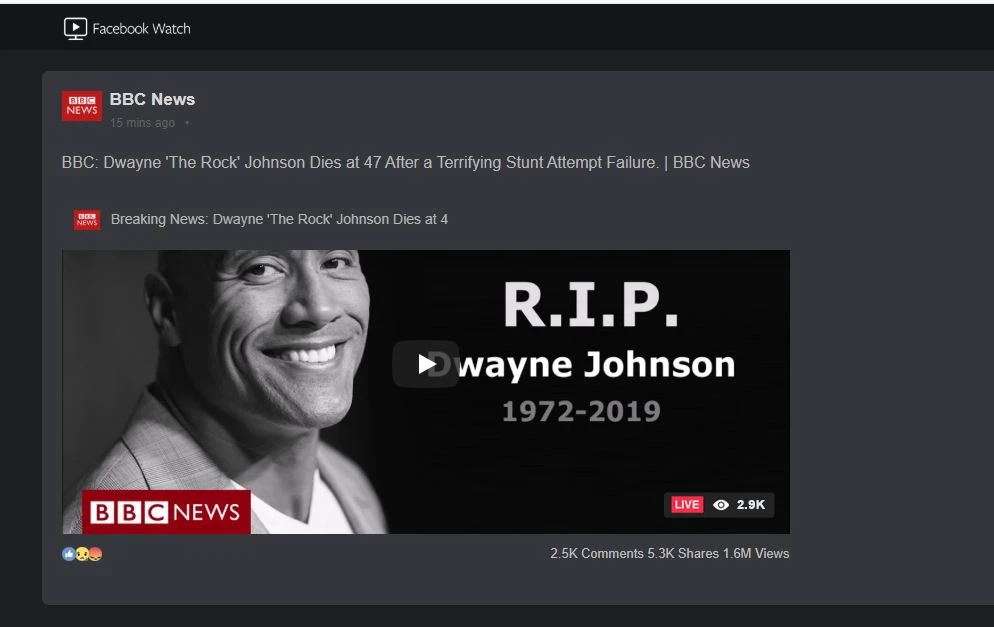Click the eye viewers icon

point(721,505)
